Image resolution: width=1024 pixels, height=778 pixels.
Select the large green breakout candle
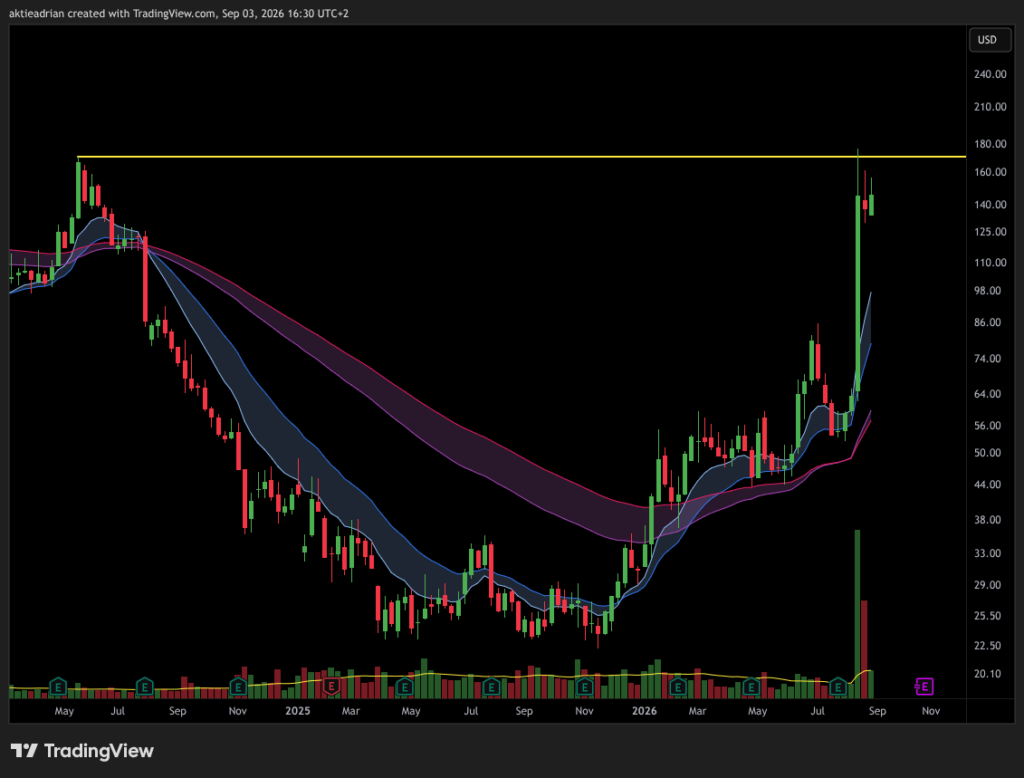[857, 293]
